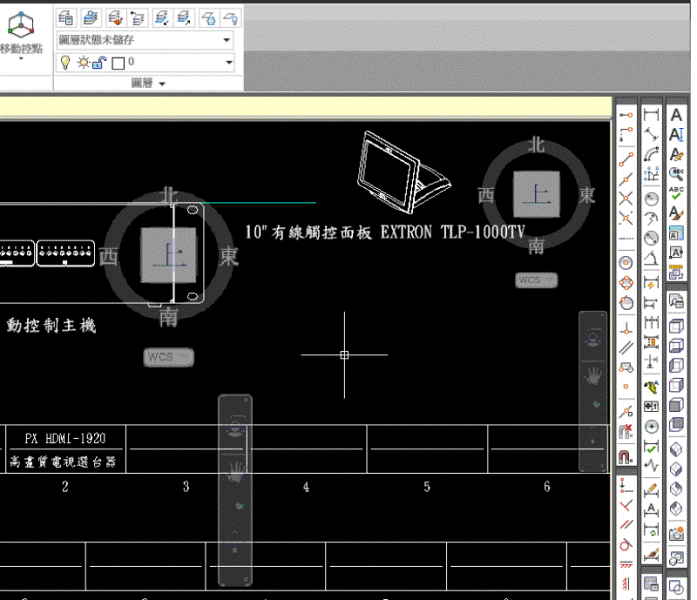Click 西 on the left ViewCube compass
Screen dimensions: 697x600
point(108,256)
